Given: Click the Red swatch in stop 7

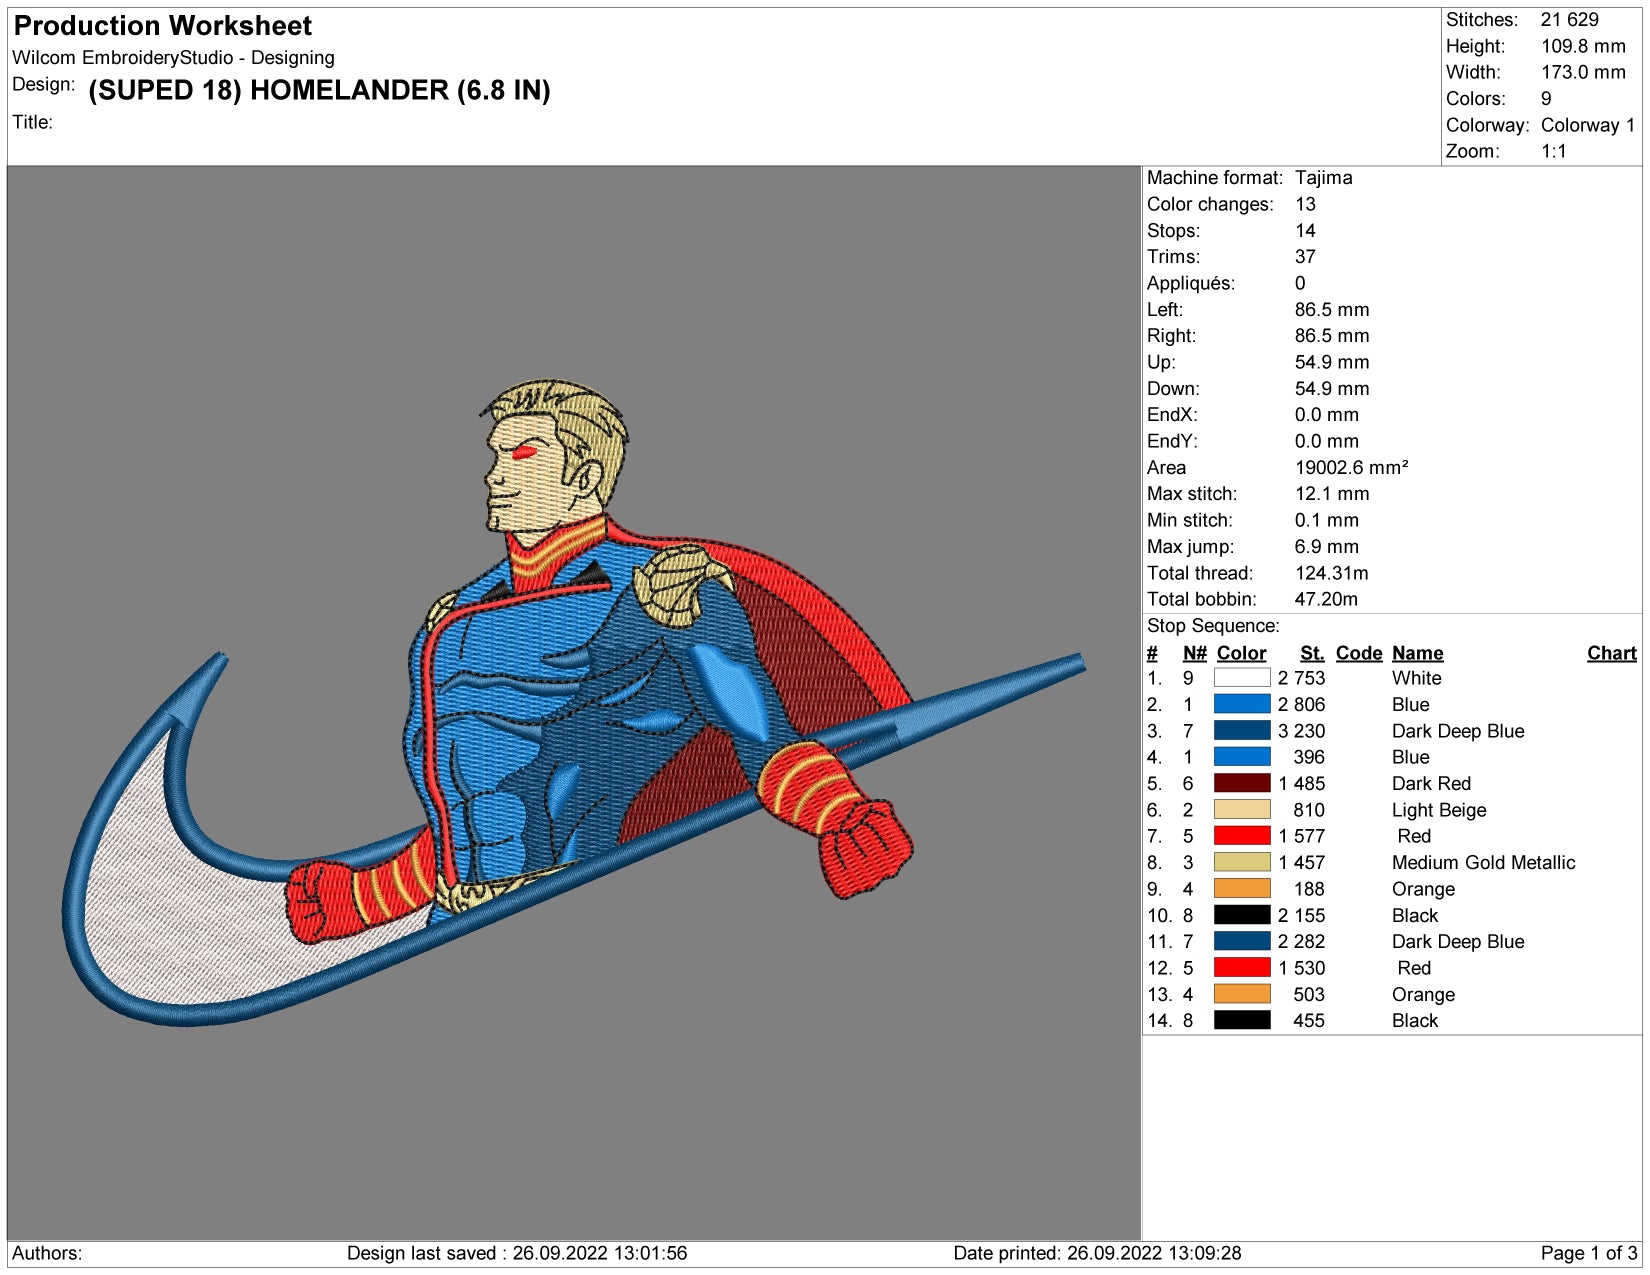Looking at the screenshot, I should [1242, 836].
